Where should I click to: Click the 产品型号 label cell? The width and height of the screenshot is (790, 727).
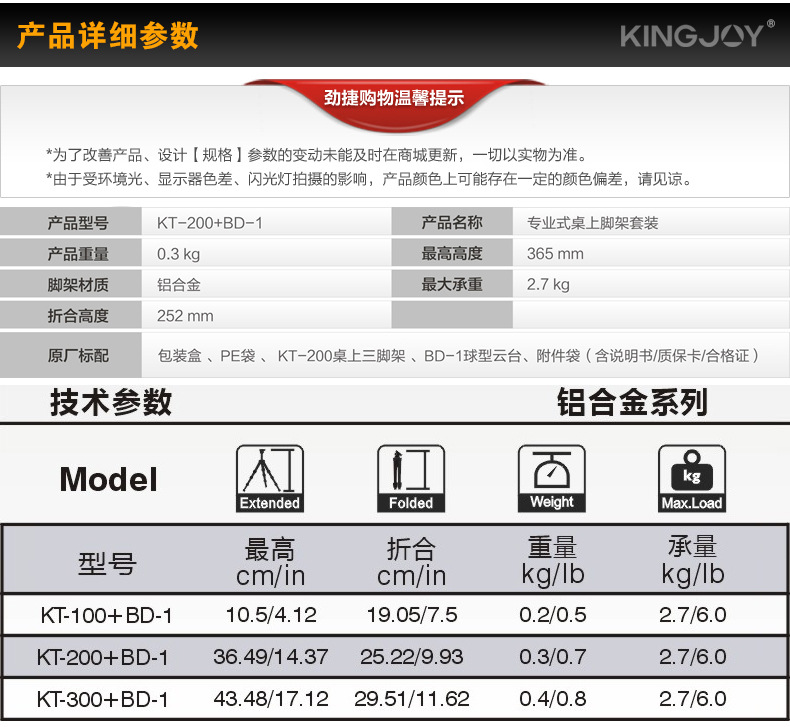tap(71, 222)
